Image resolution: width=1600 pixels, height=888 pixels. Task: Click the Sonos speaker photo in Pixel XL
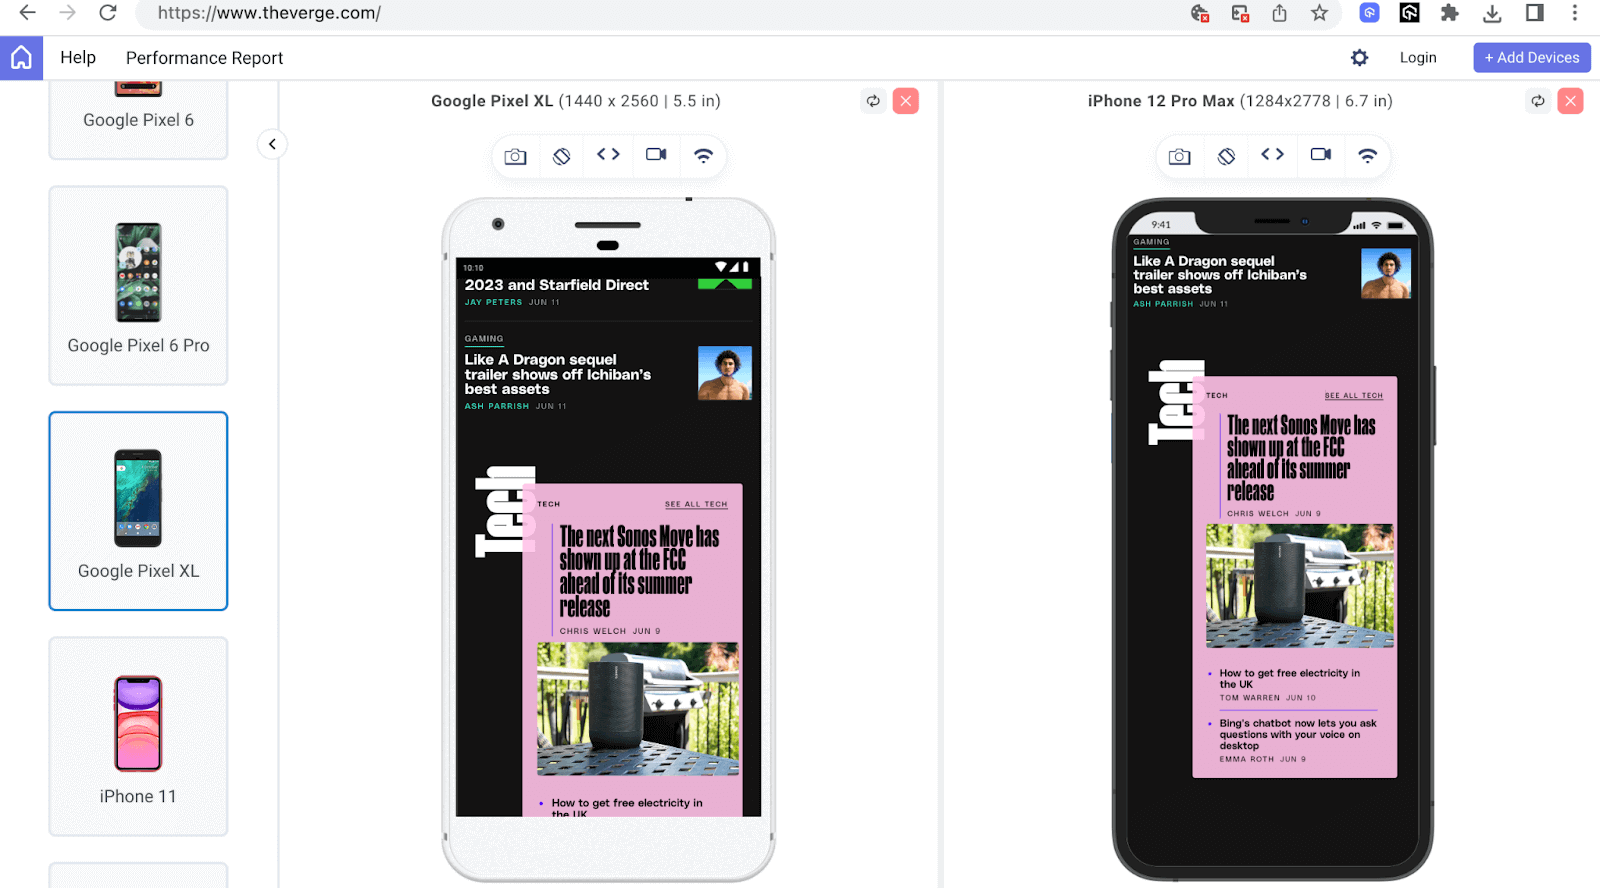[638, 709]
